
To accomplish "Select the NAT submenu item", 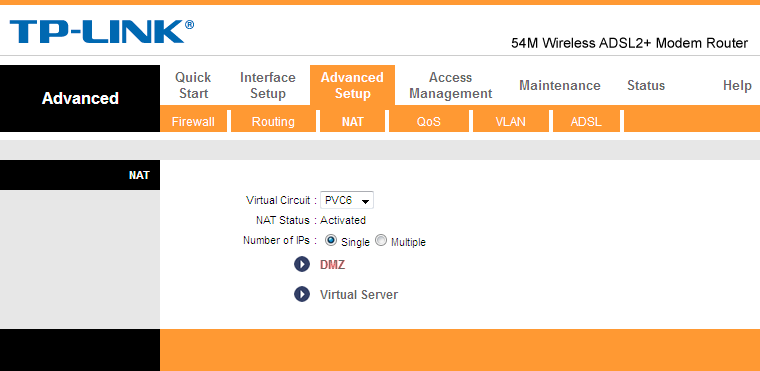I will click(x=352, y=122).
